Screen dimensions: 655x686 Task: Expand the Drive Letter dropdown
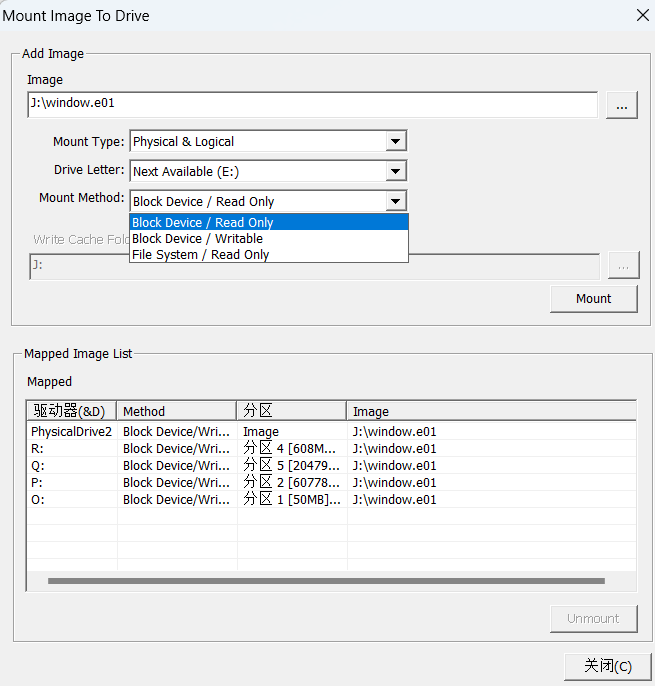coord(396,172)
